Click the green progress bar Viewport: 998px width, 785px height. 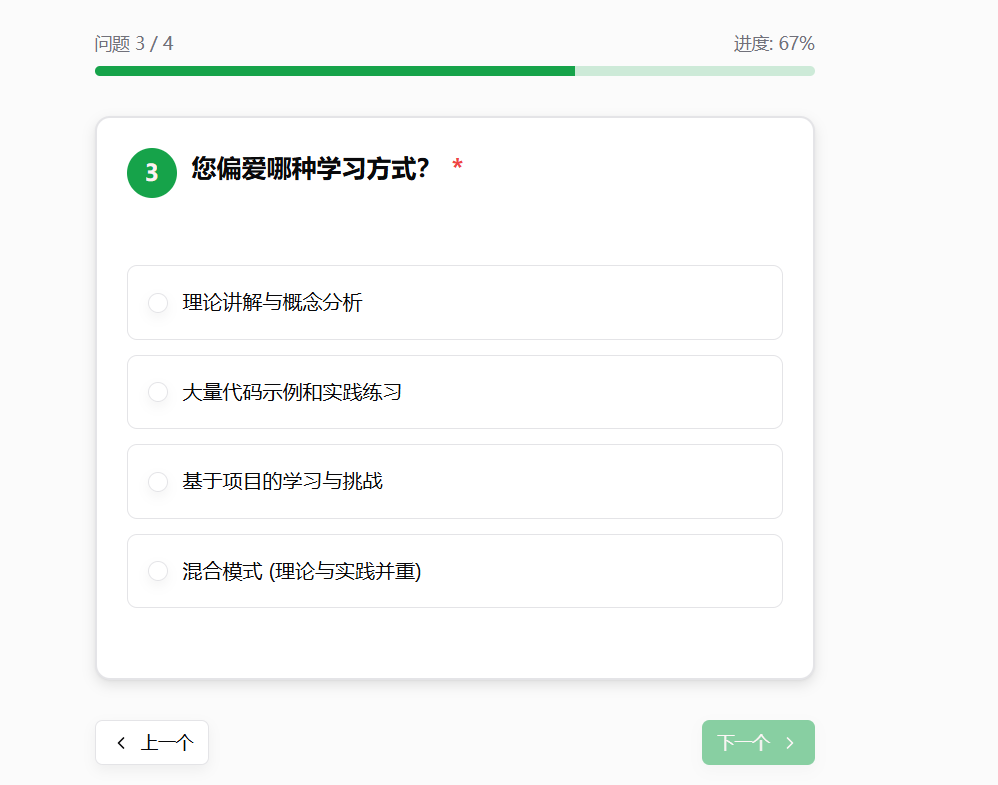point(455,71)
